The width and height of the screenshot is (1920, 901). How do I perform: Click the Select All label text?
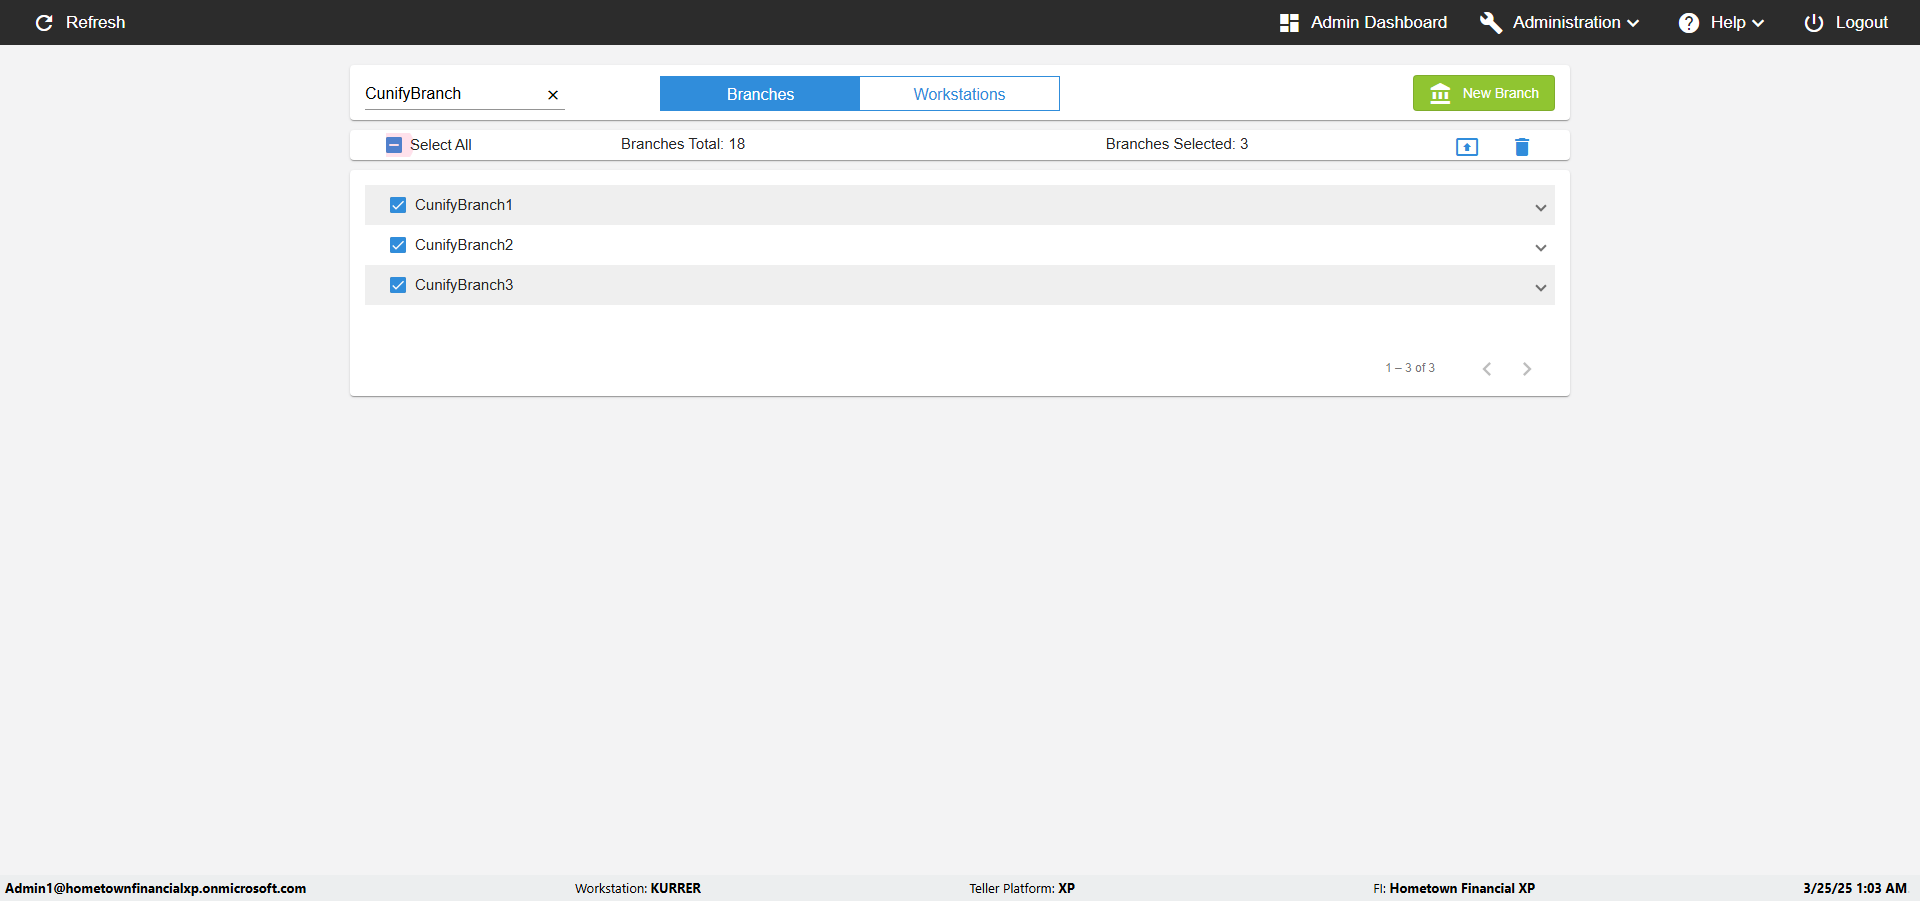(441, 145)
